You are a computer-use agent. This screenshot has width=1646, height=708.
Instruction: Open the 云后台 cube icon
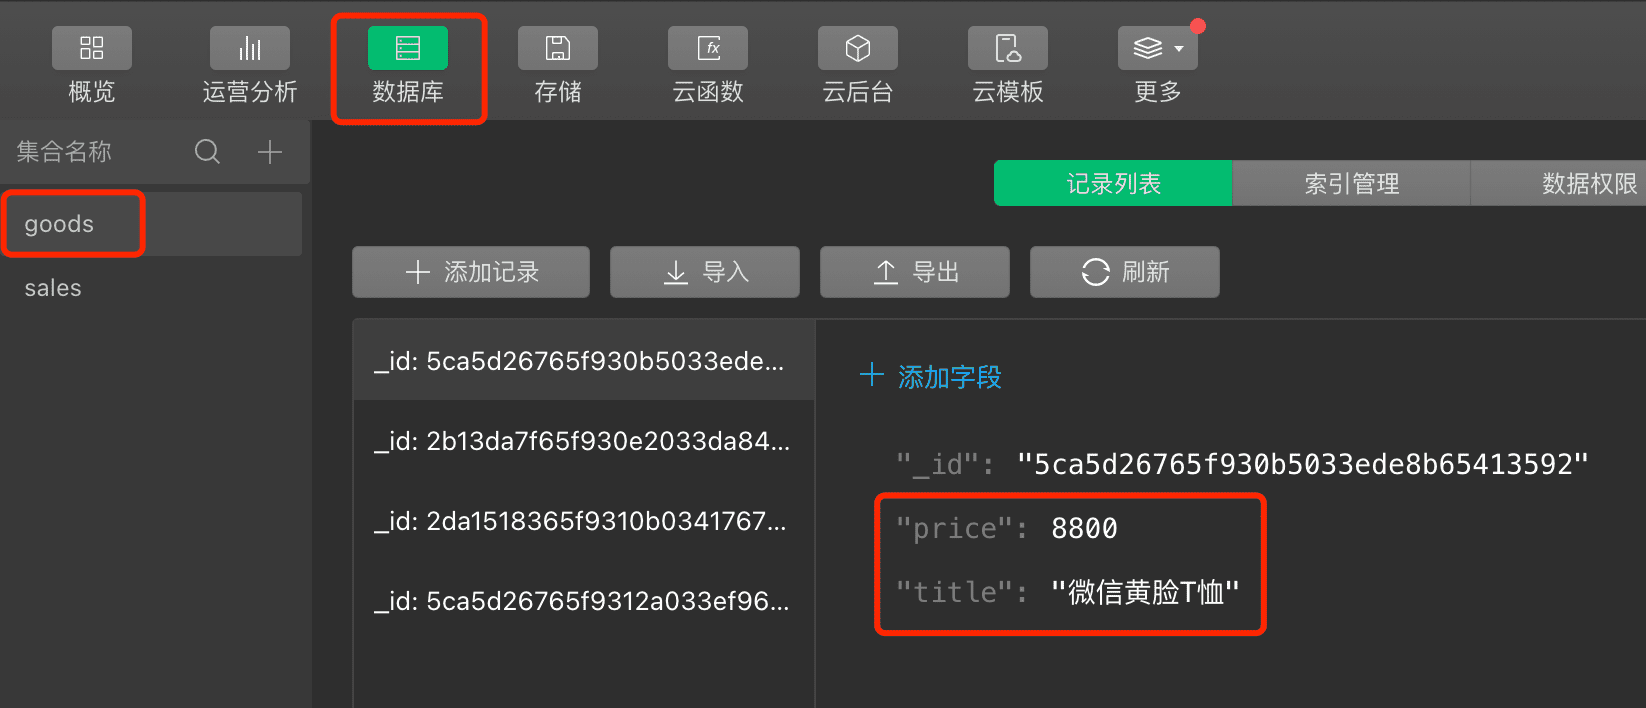coord(858,48)
